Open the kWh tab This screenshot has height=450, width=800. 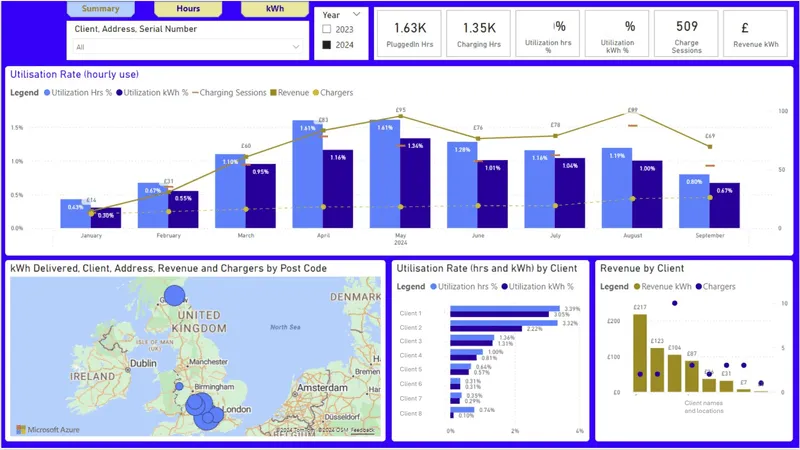(x=275, y=9)
